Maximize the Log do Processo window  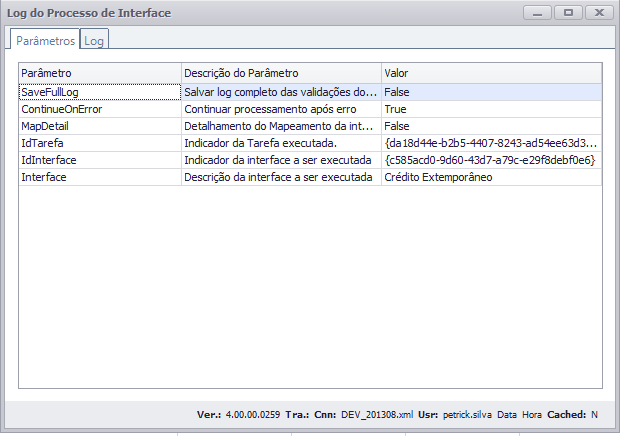pos(568,13)
